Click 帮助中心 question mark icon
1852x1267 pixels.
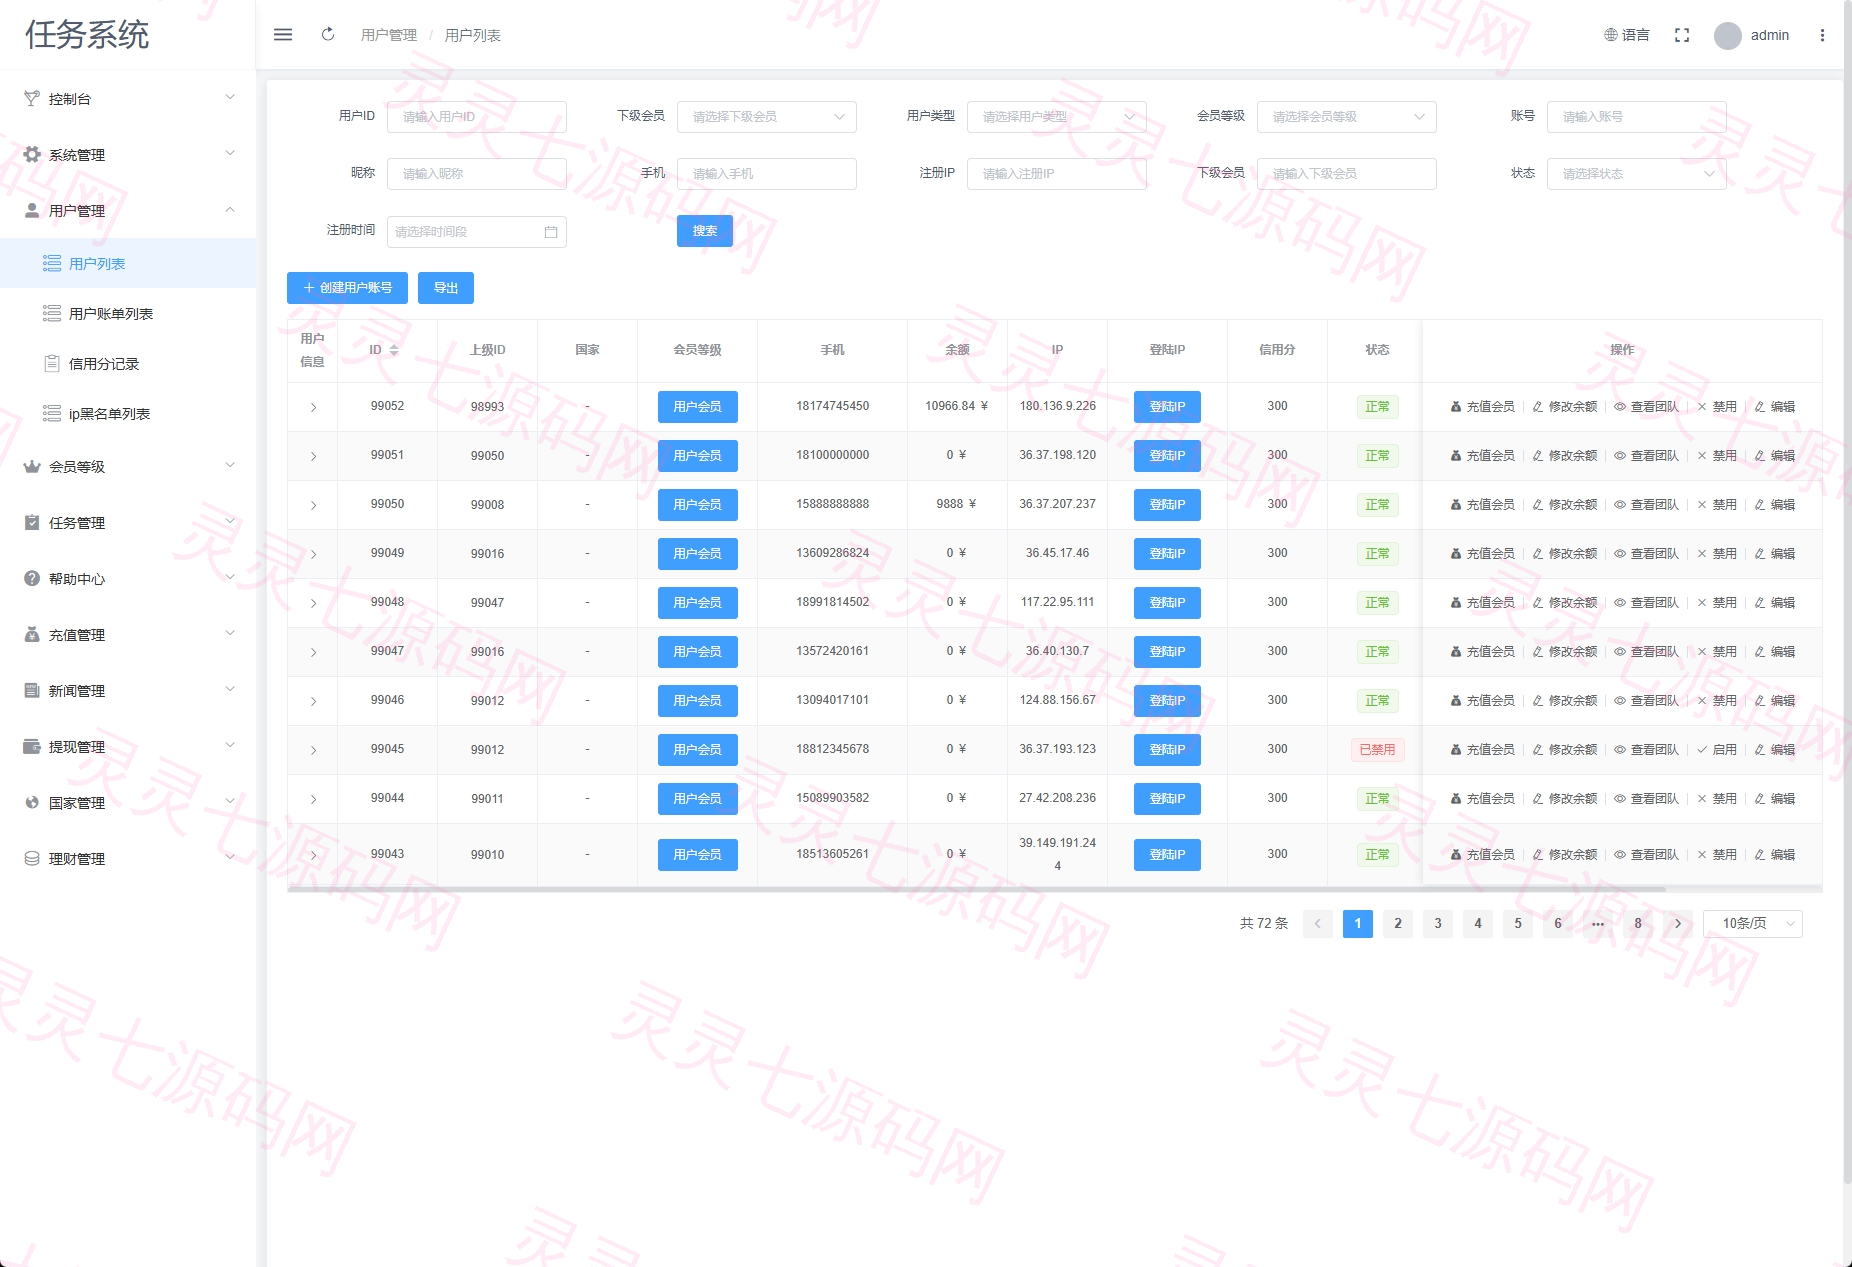pos(32,578)
